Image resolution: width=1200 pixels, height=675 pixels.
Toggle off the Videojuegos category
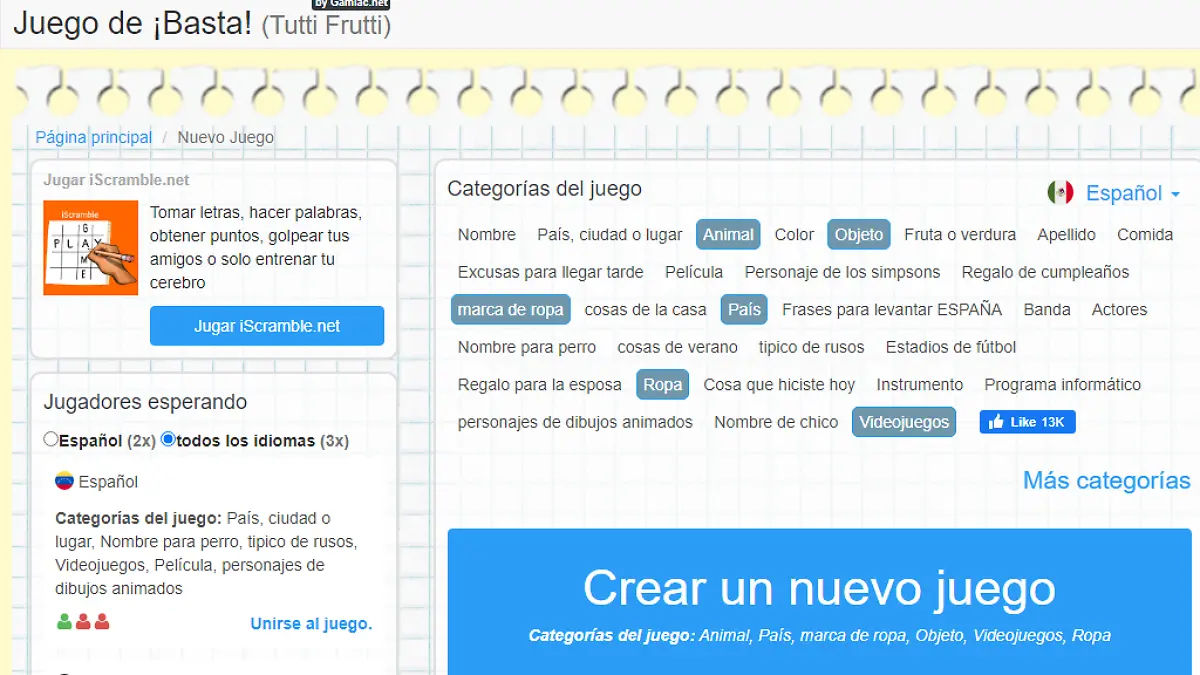(903, 422)
